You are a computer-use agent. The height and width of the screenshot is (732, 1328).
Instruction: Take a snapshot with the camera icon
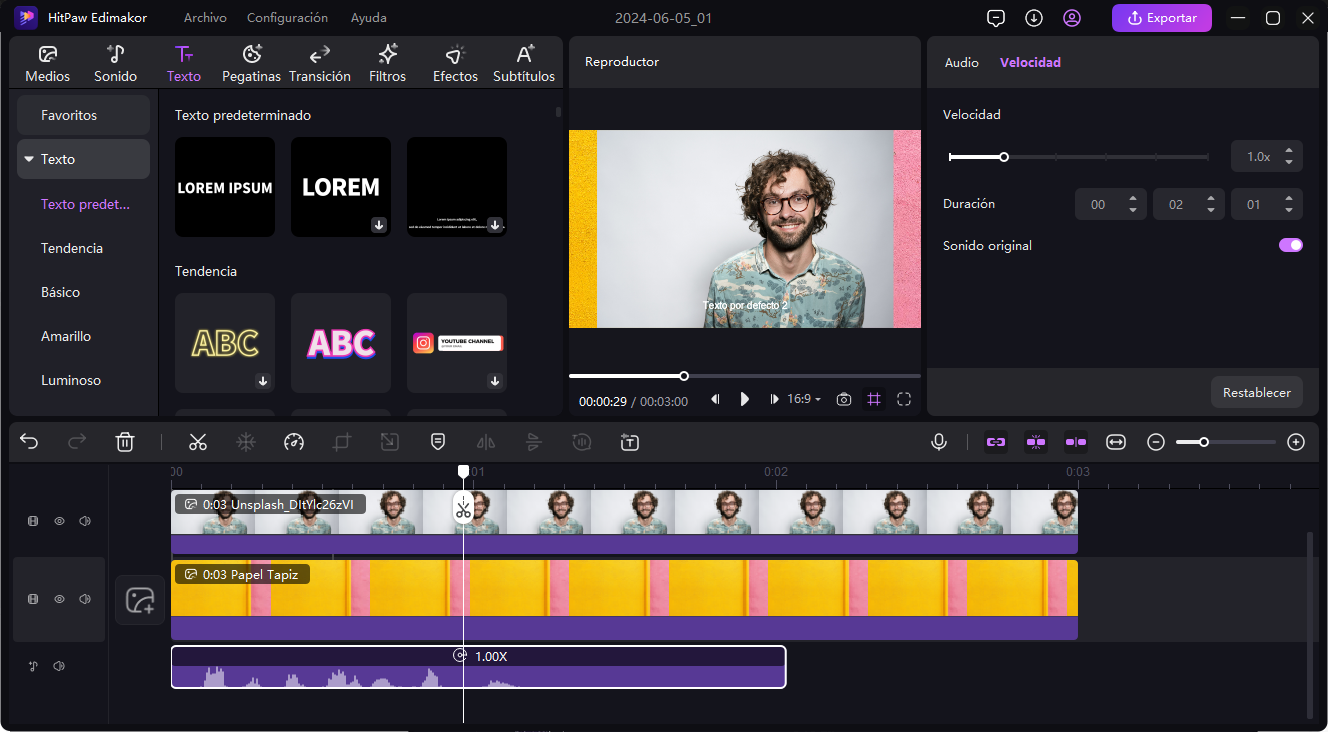point(843,399)
